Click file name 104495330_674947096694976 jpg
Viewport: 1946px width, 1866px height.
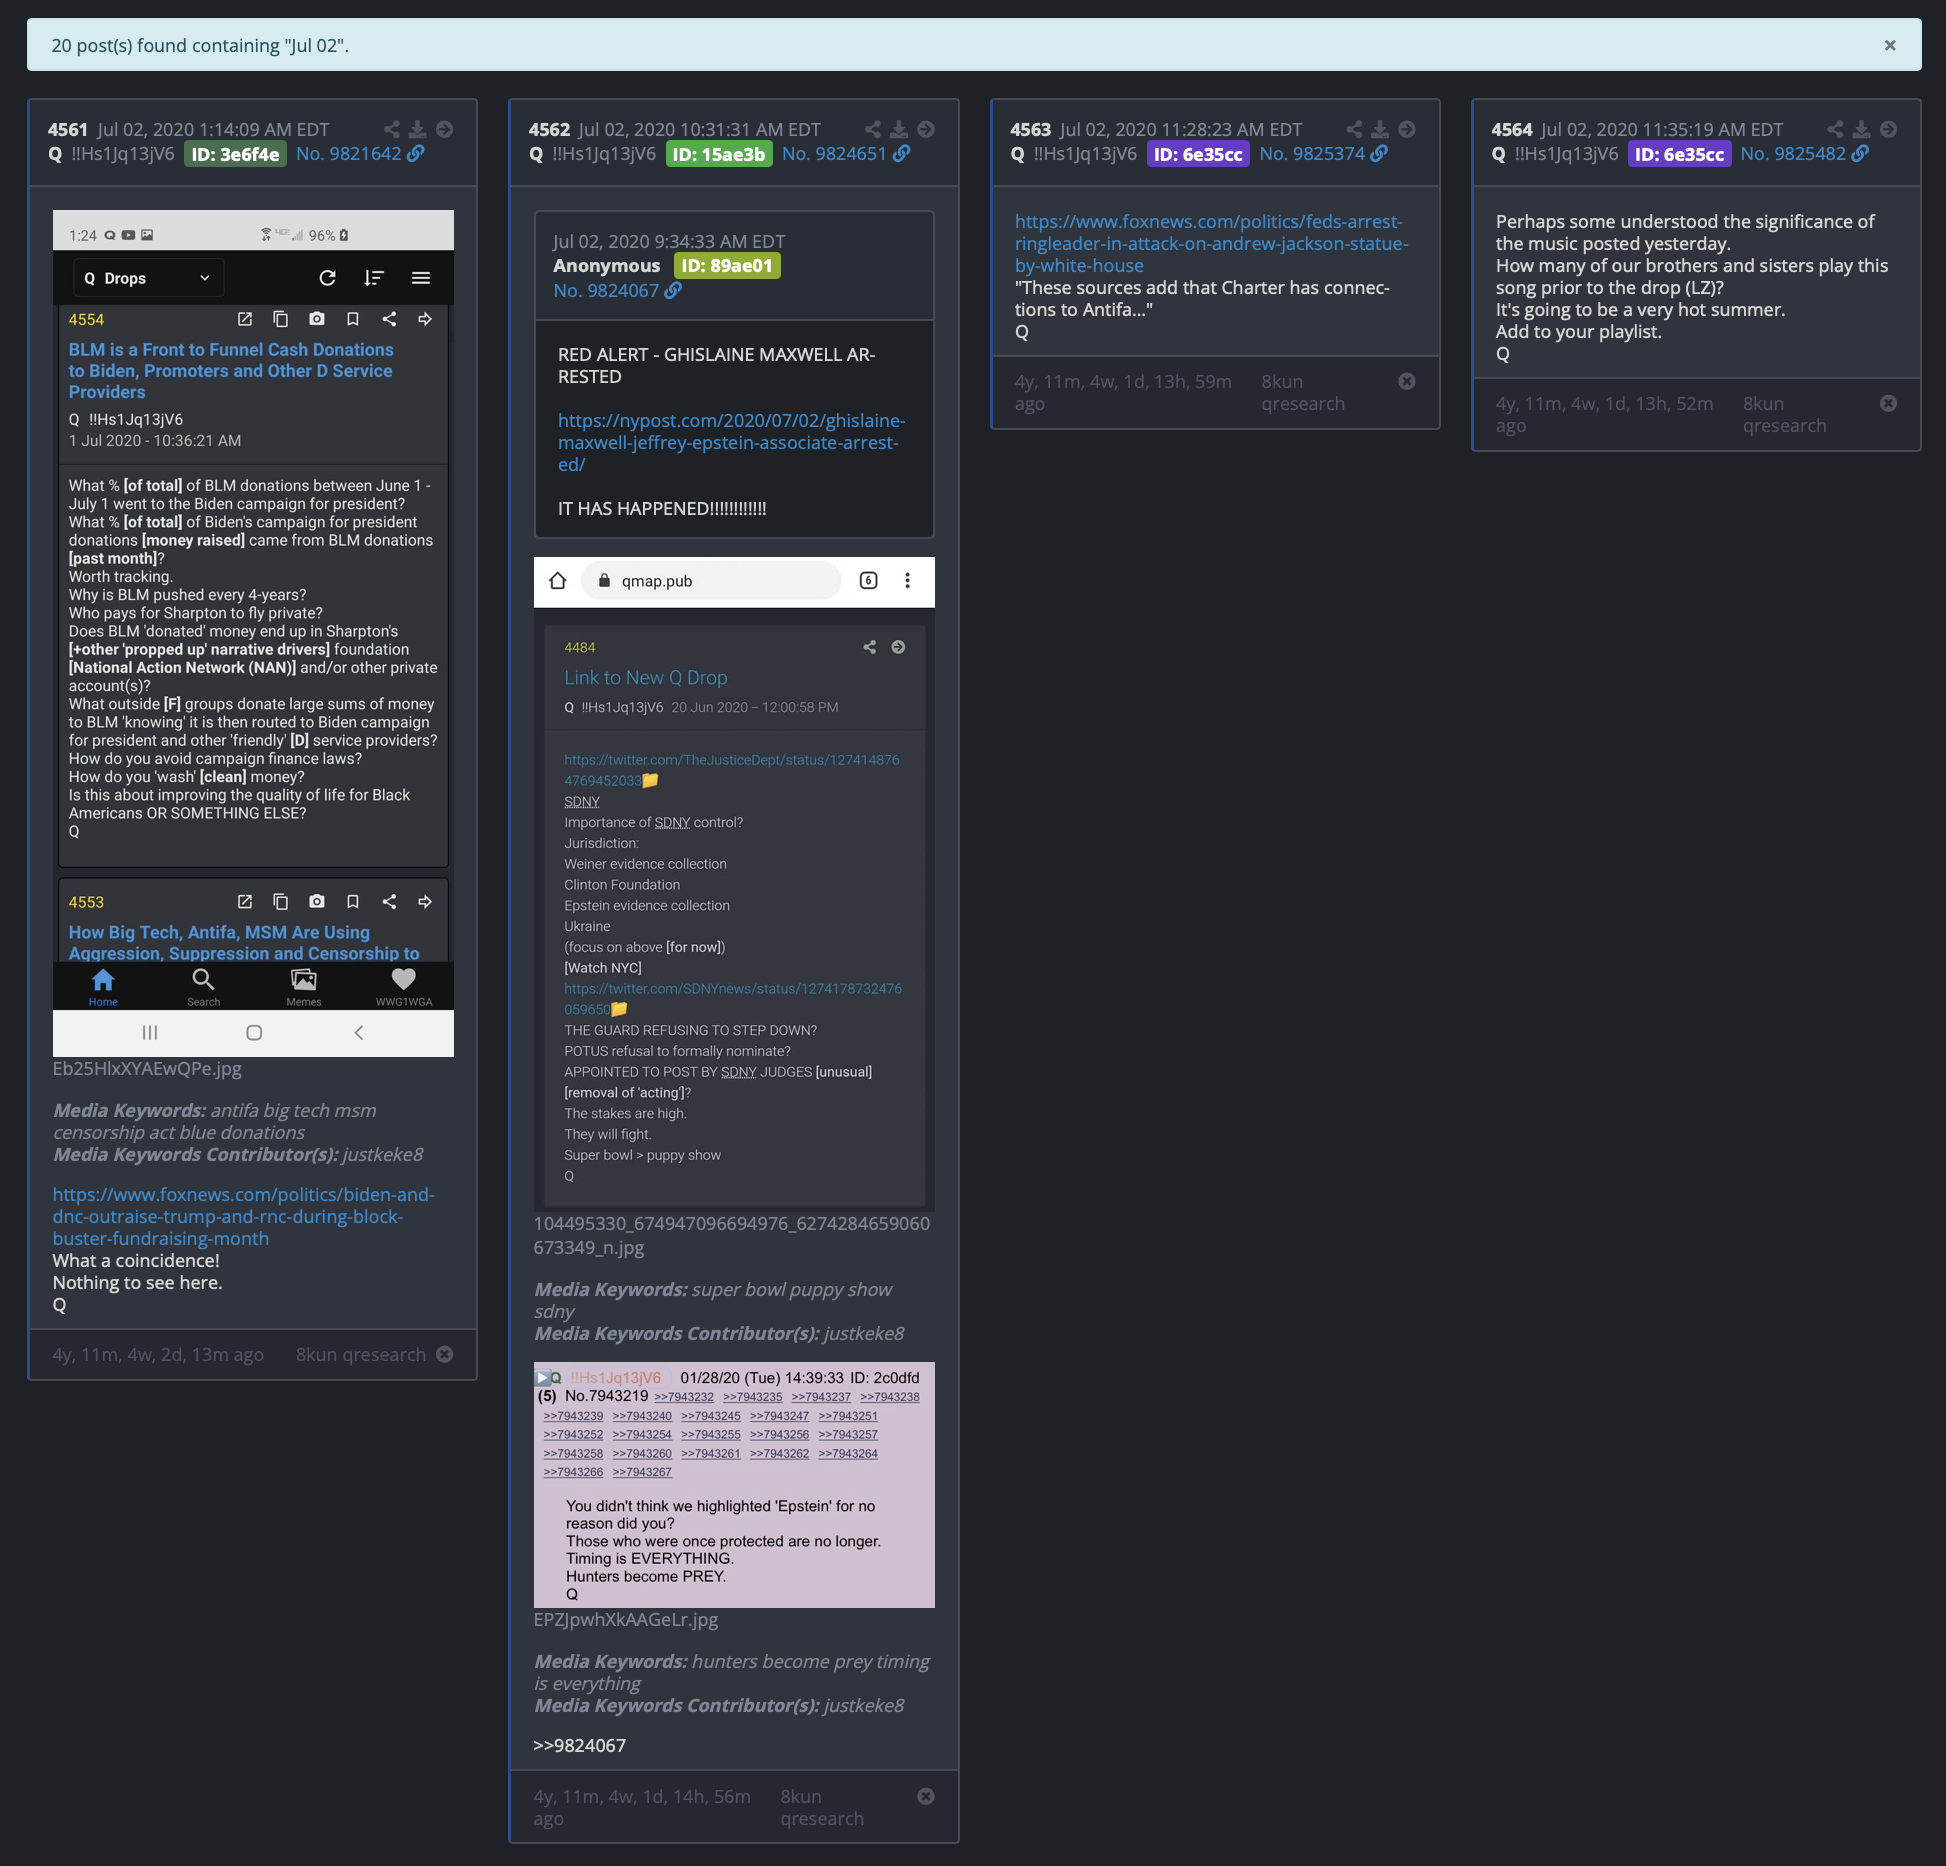pyautogui.click(x=732, y=1235)
